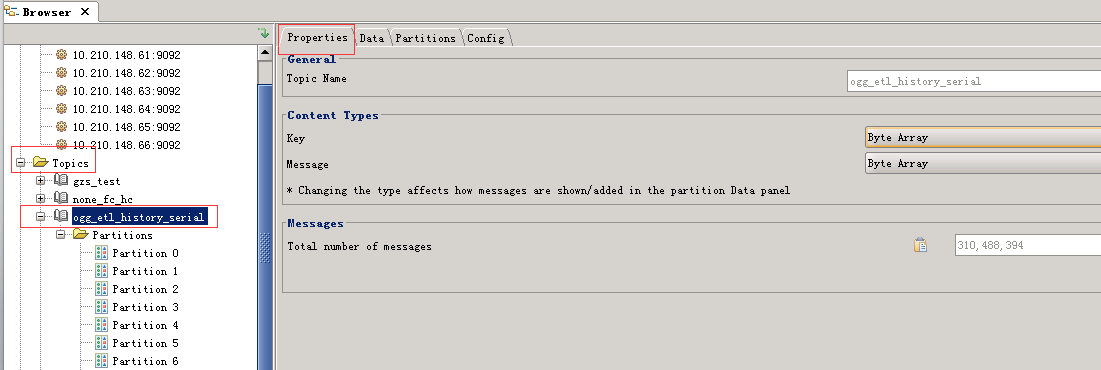Click broker 10.210.148.66:9092 gear icon
1101x370 pixels.
(x=61, y=145)
